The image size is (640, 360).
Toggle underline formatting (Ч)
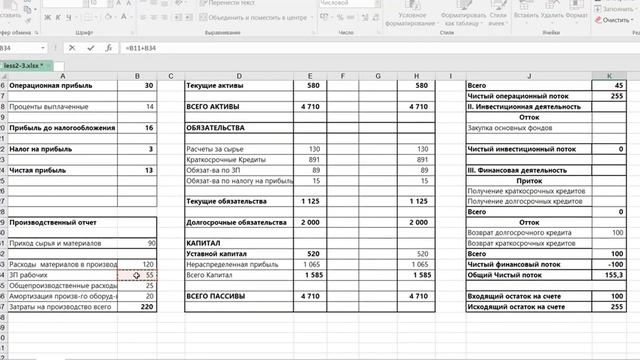tap(68, 18)
